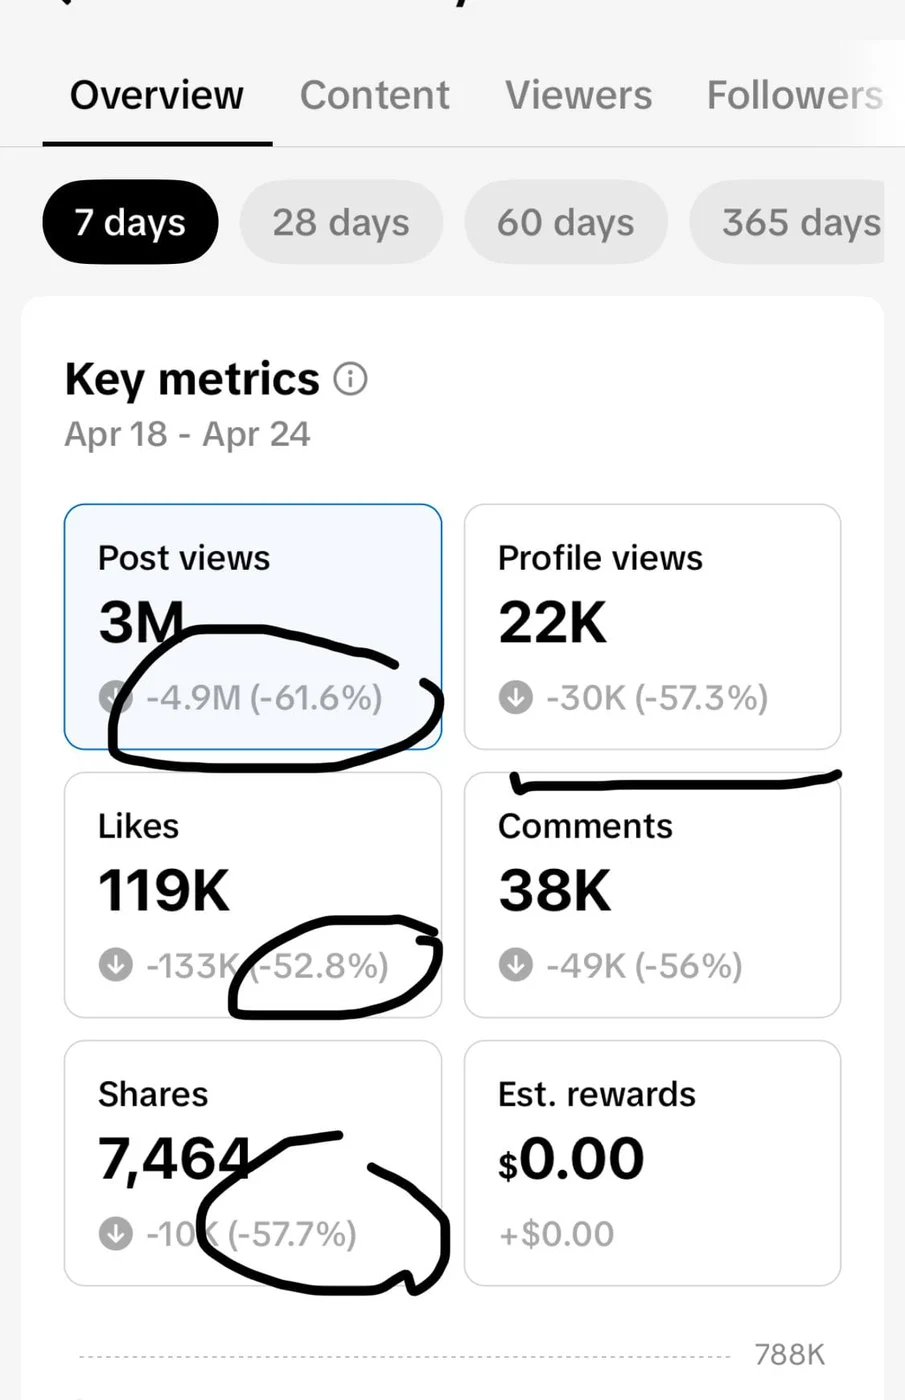Image resolution: width=905 pixels, height=1400 pixels.
Task: Choose the 60 days time range
Action: click(x=566, y=222)
